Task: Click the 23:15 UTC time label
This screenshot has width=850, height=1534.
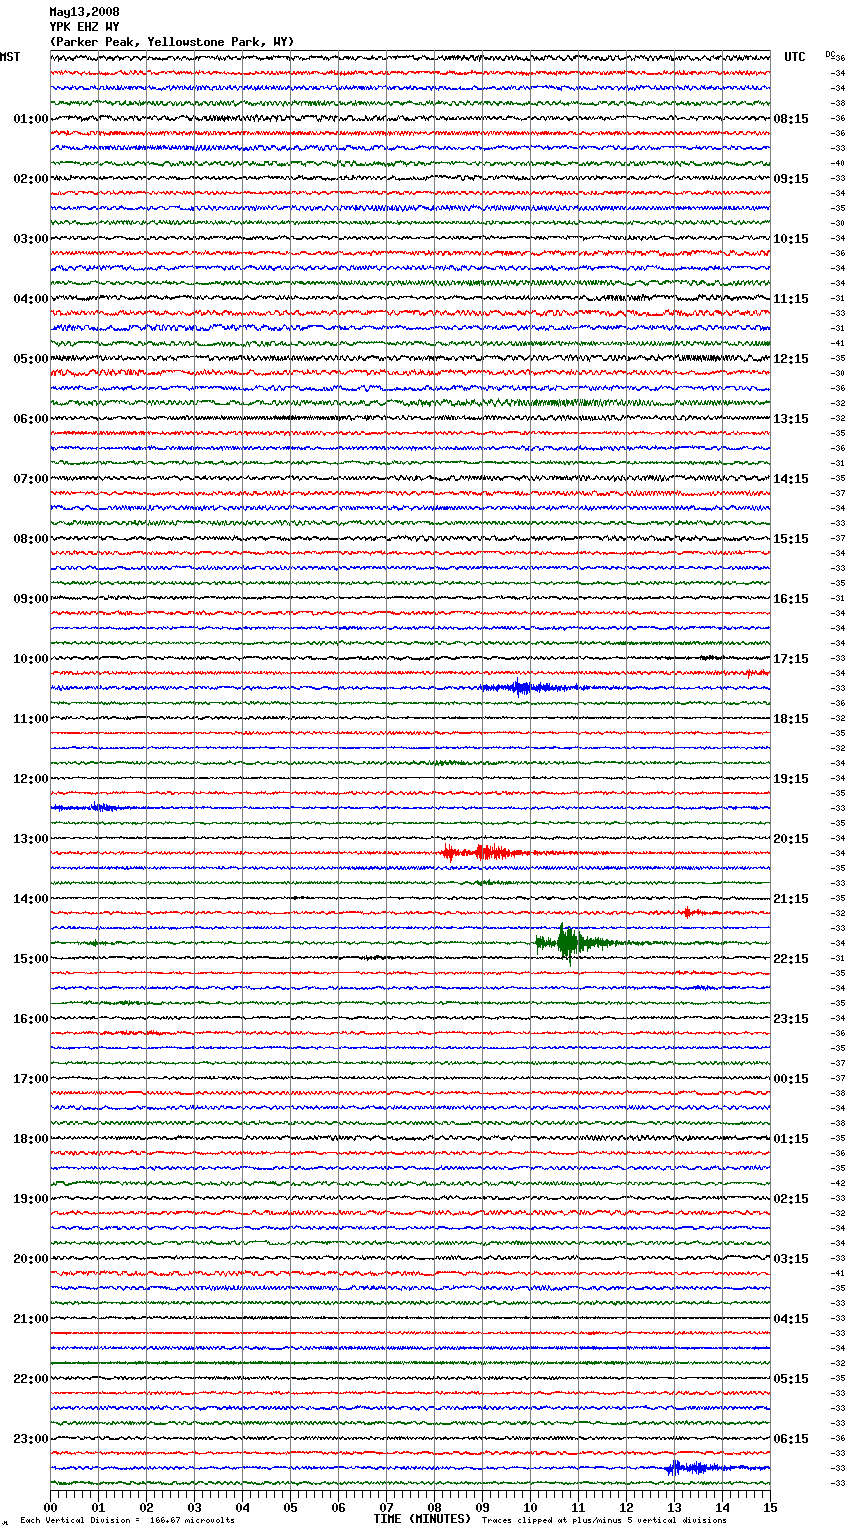Action: [791, 1019]
